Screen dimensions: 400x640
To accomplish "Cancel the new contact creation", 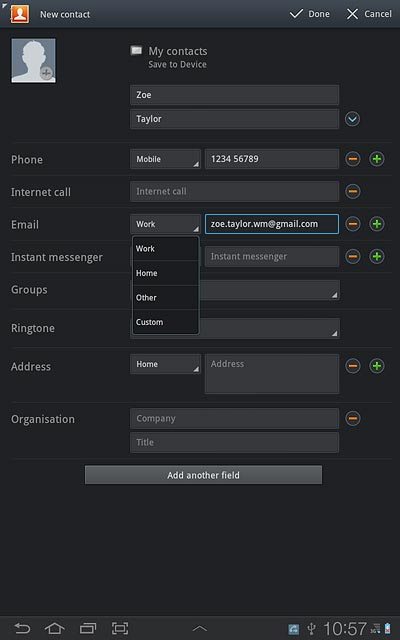I will [369, 14].
